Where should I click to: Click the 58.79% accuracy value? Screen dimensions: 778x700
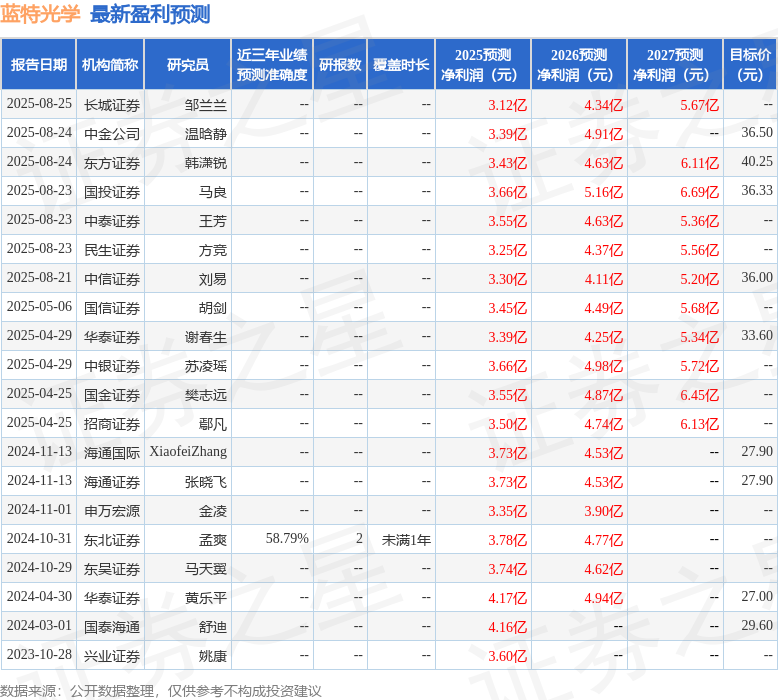click(287, 538)
